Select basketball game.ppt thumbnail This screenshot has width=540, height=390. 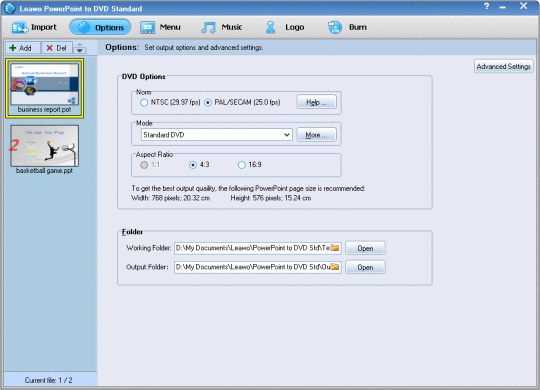click(x=44, y=146)
